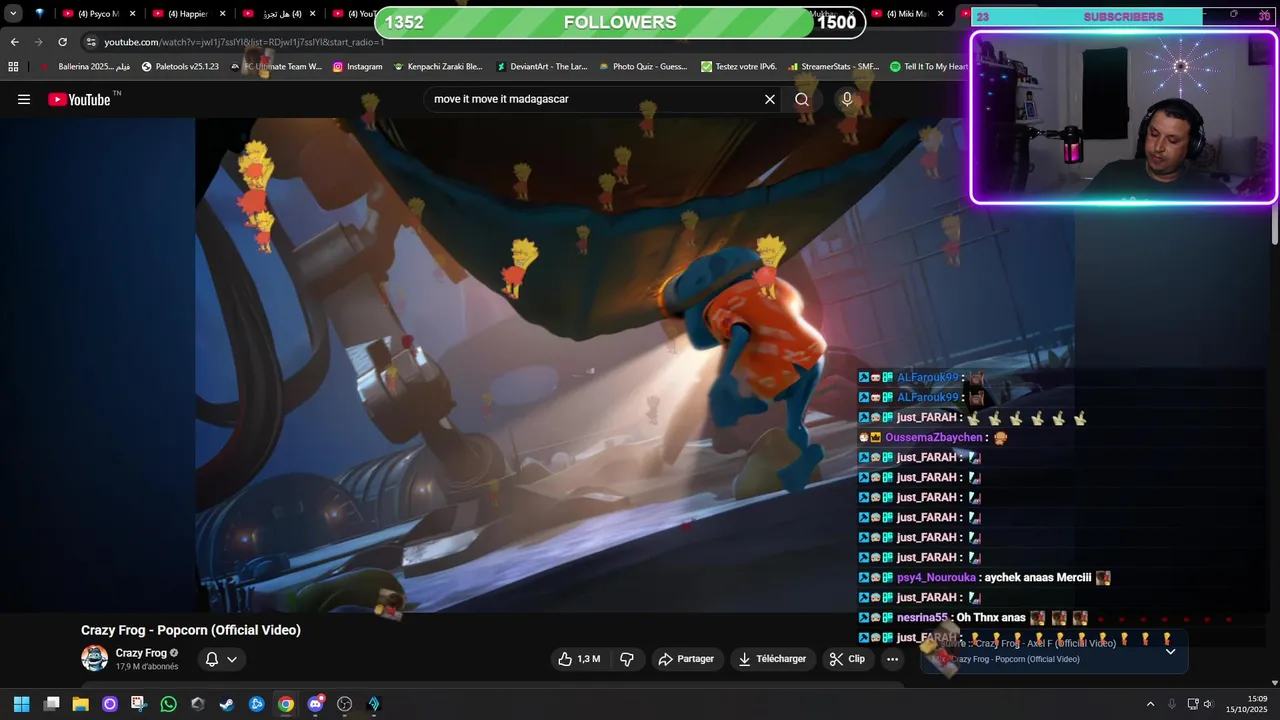Start voice search with the microphone

click(x=847, y=99)
